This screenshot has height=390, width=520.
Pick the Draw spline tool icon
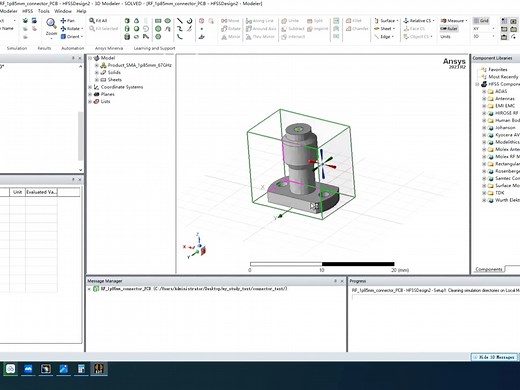point(180,29)
